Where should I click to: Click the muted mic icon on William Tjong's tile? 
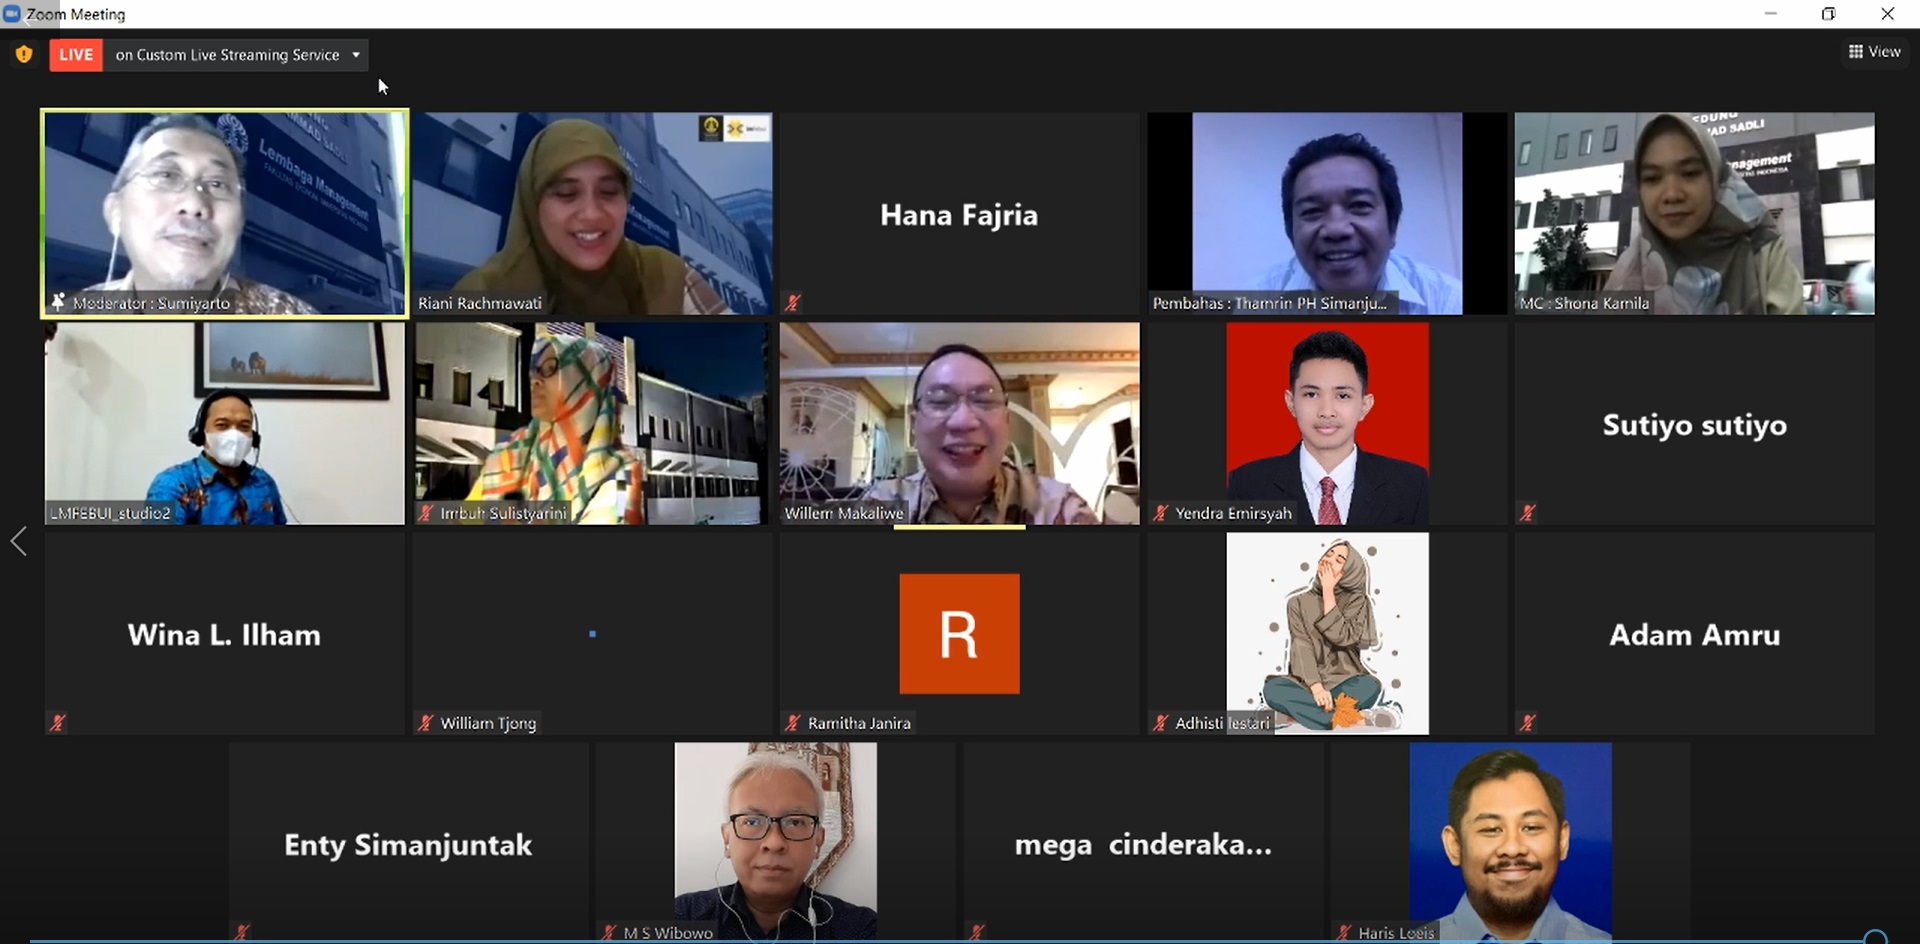425,722
